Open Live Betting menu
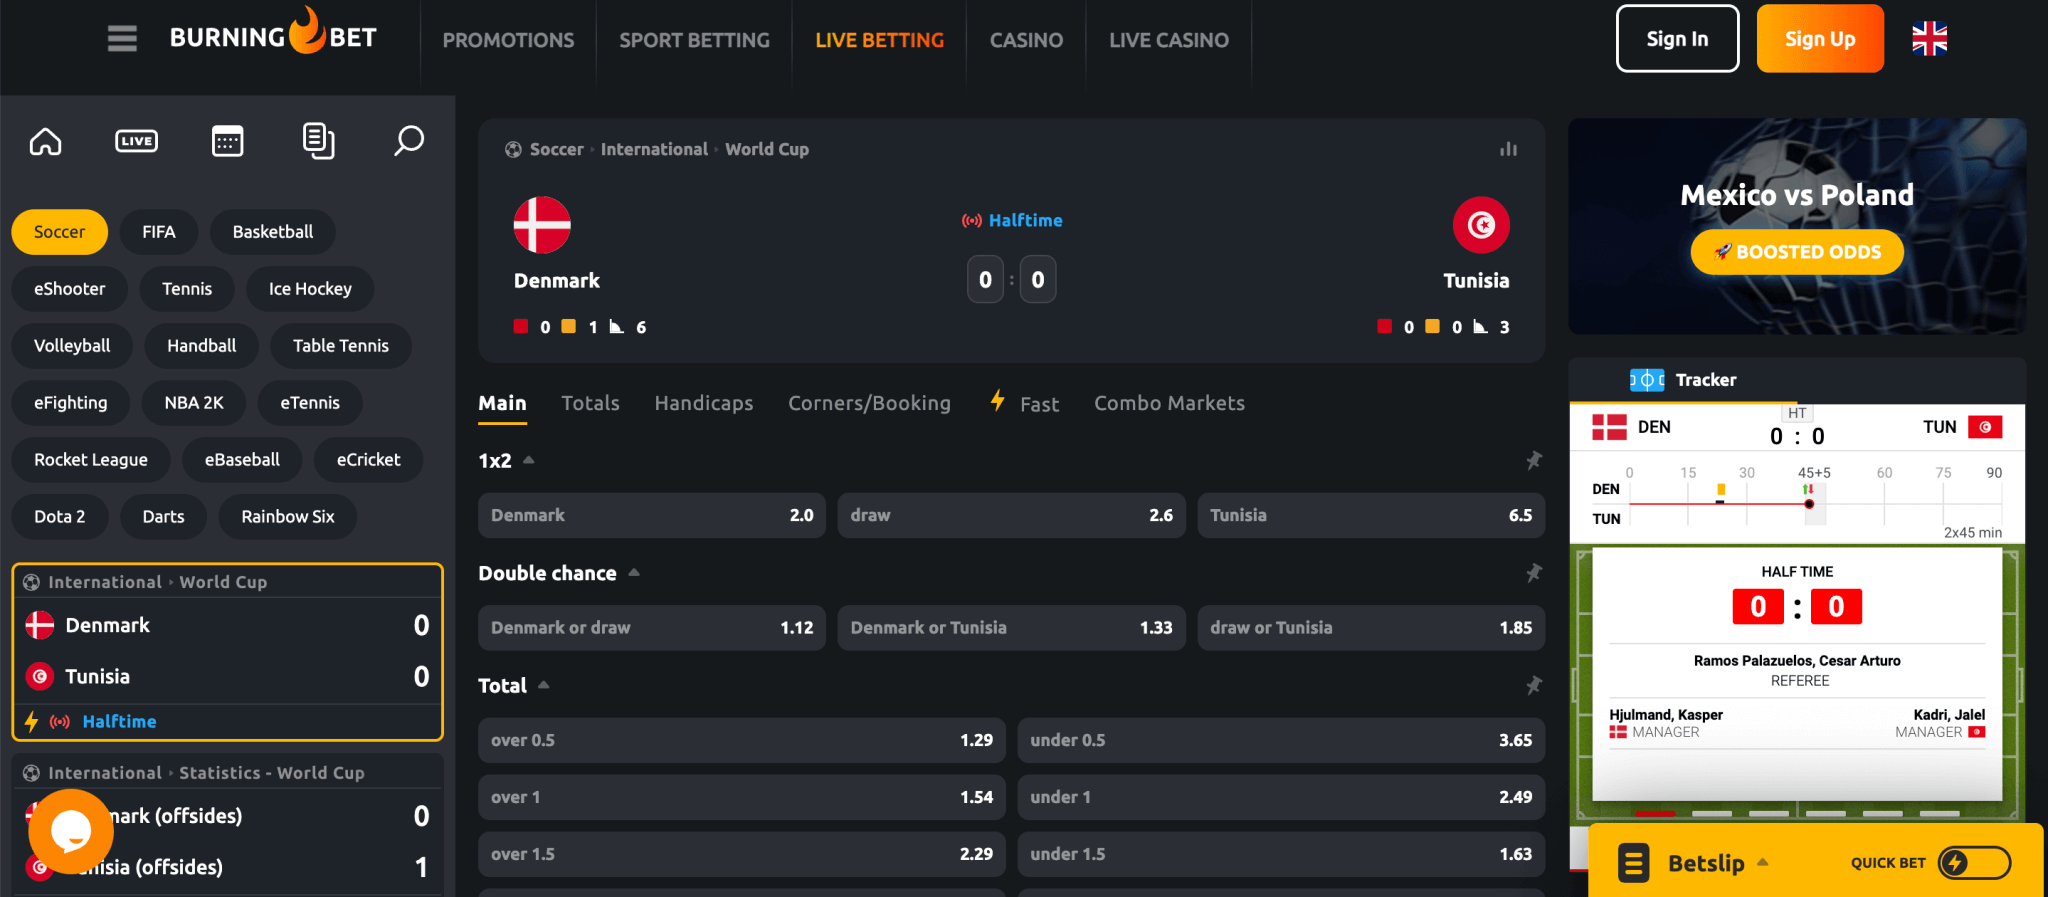Viewport: 2048px width, 897px height. click(879, 40)
